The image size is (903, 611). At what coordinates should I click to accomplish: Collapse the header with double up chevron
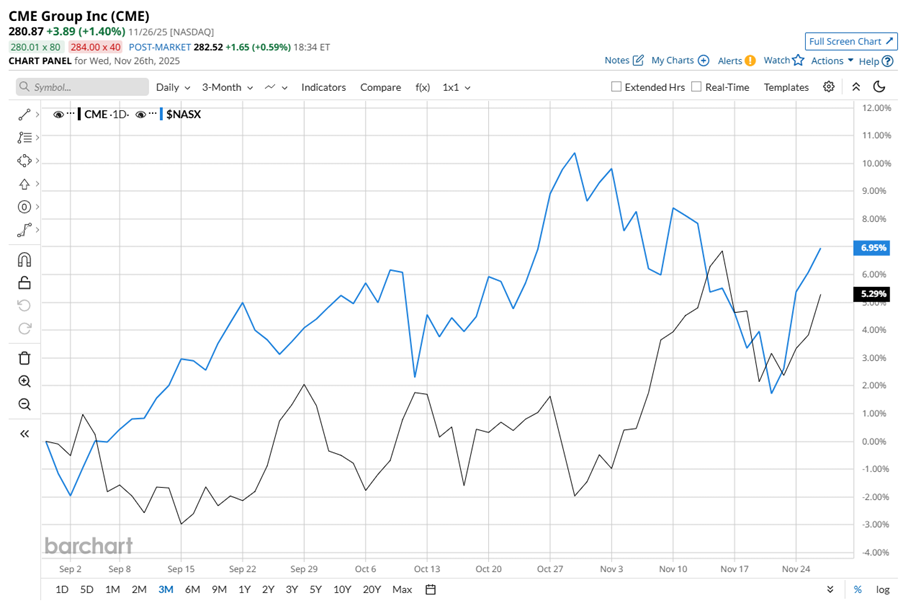tap(856, 87)
